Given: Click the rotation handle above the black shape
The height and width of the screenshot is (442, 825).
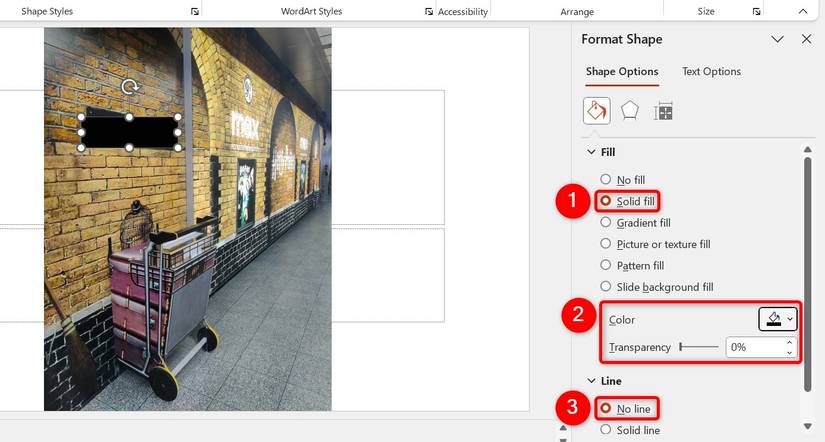Looking at the screenshot, I should coord(129,86).
